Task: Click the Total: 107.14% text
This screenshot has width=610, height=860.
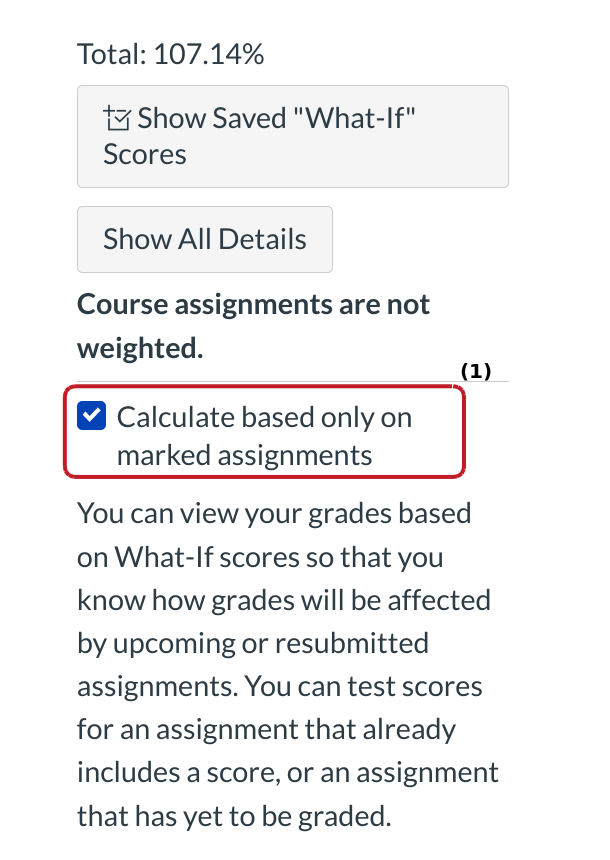Action: (170, 55)
